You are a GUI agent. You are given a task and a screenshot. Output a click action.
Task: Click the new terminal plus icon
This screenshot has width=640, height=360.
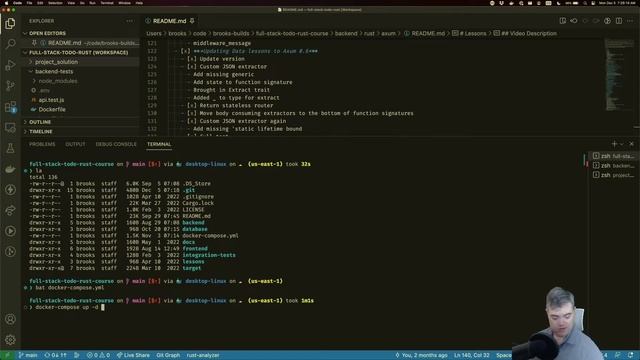pos(614,144)
